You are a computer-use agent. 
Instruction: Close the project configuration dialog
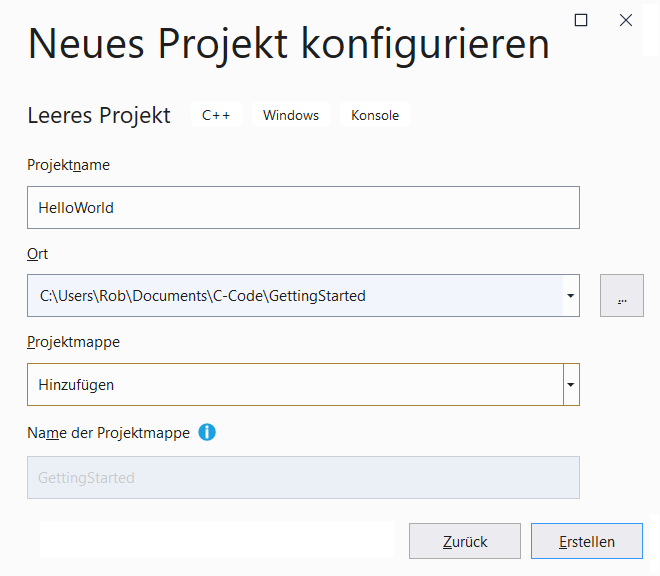pos(626,20)
